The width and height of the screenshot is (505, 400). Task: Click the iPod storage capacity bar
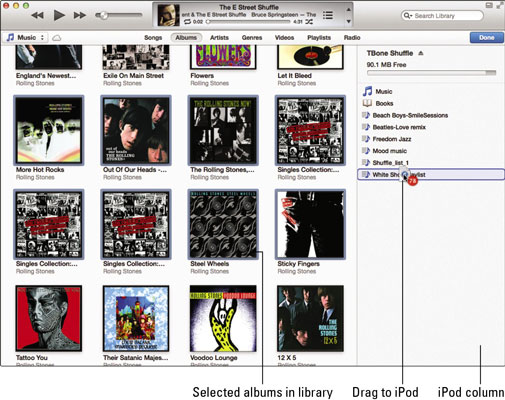(431, 73)
